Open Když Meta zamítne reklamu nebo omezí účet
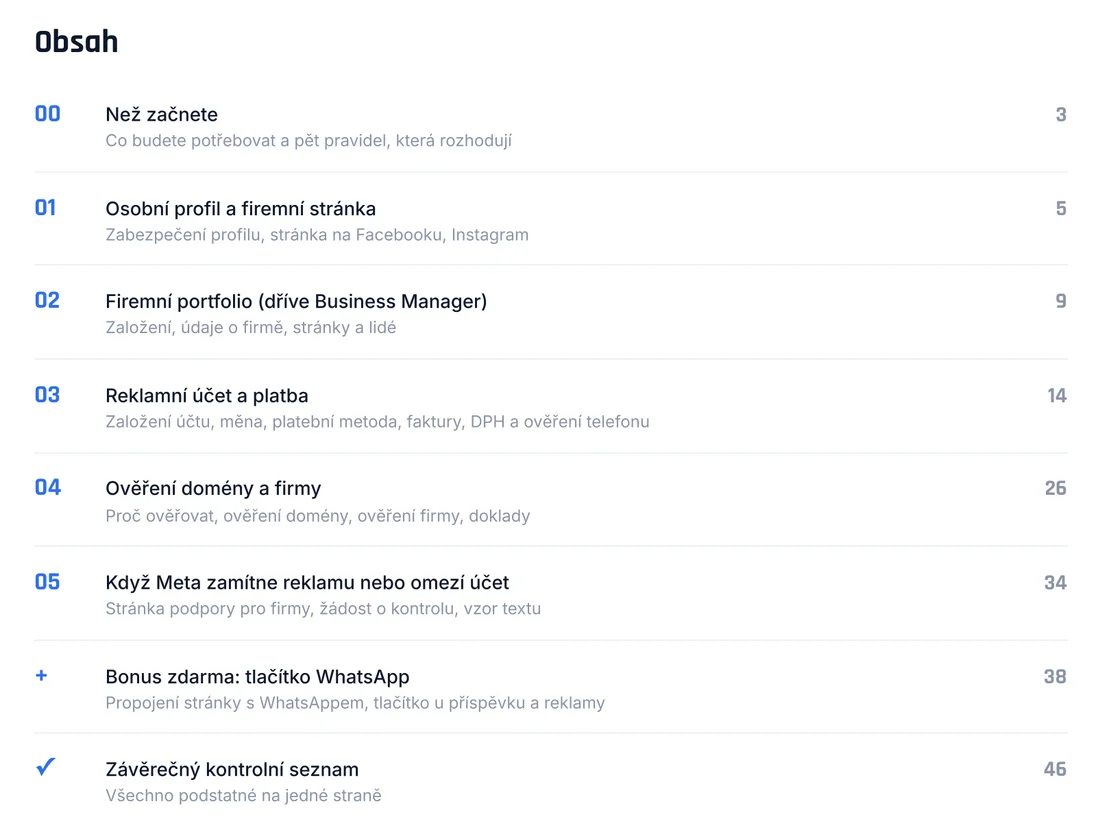 tap(307, 583)
